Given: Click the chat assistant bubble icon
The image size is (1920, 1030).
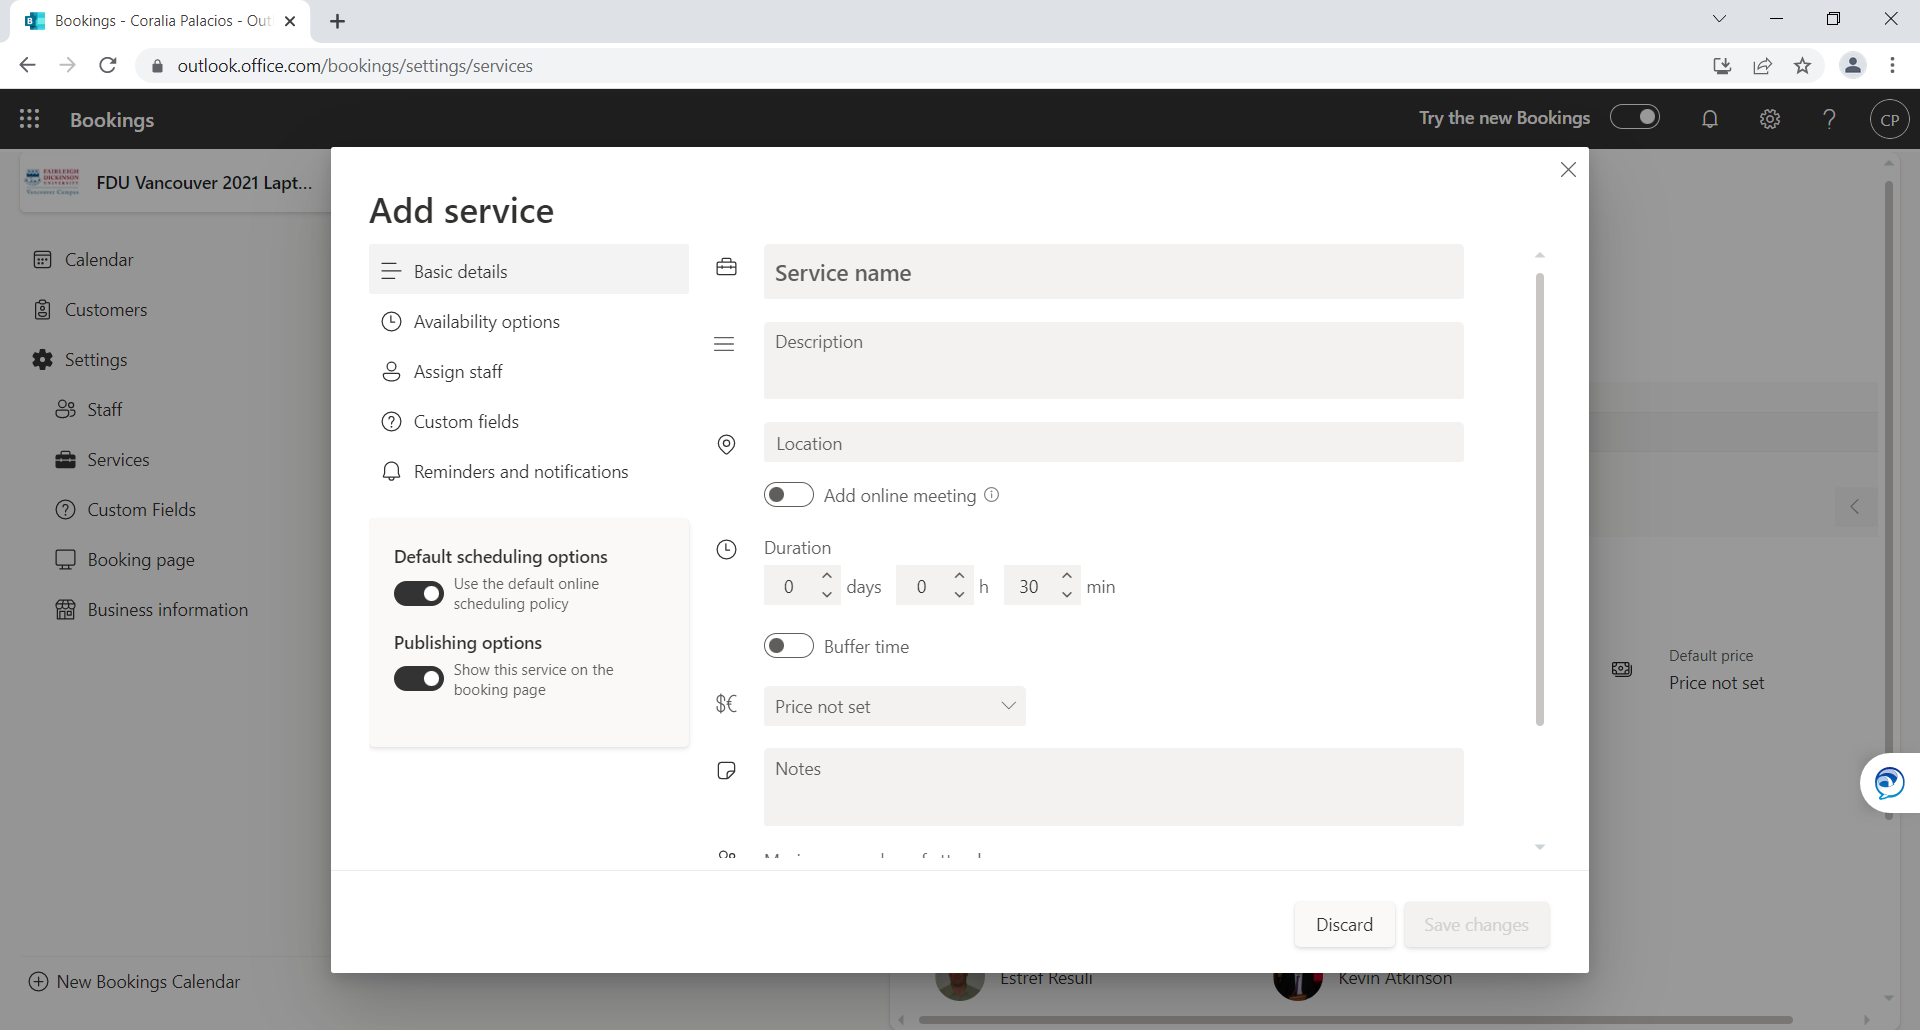Looking at the screenshot, I should pyautogui.click(x=1889, y=782).
